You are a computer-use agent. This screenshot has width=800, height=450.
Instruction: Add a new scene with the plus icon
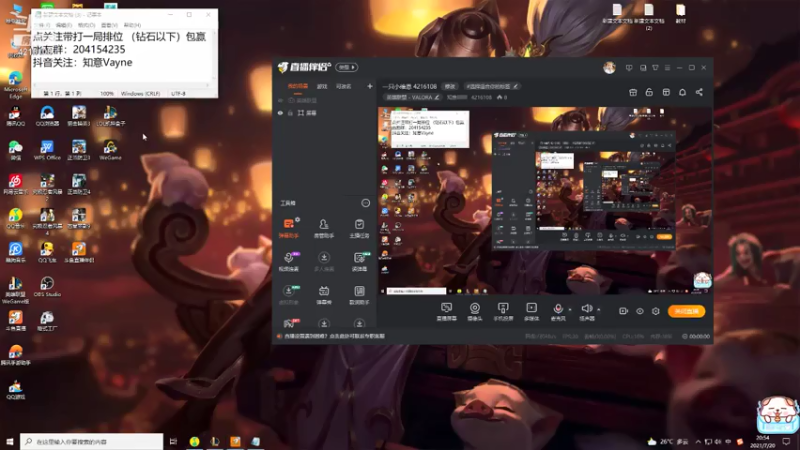pyautogui.click(x=370, y=86)
